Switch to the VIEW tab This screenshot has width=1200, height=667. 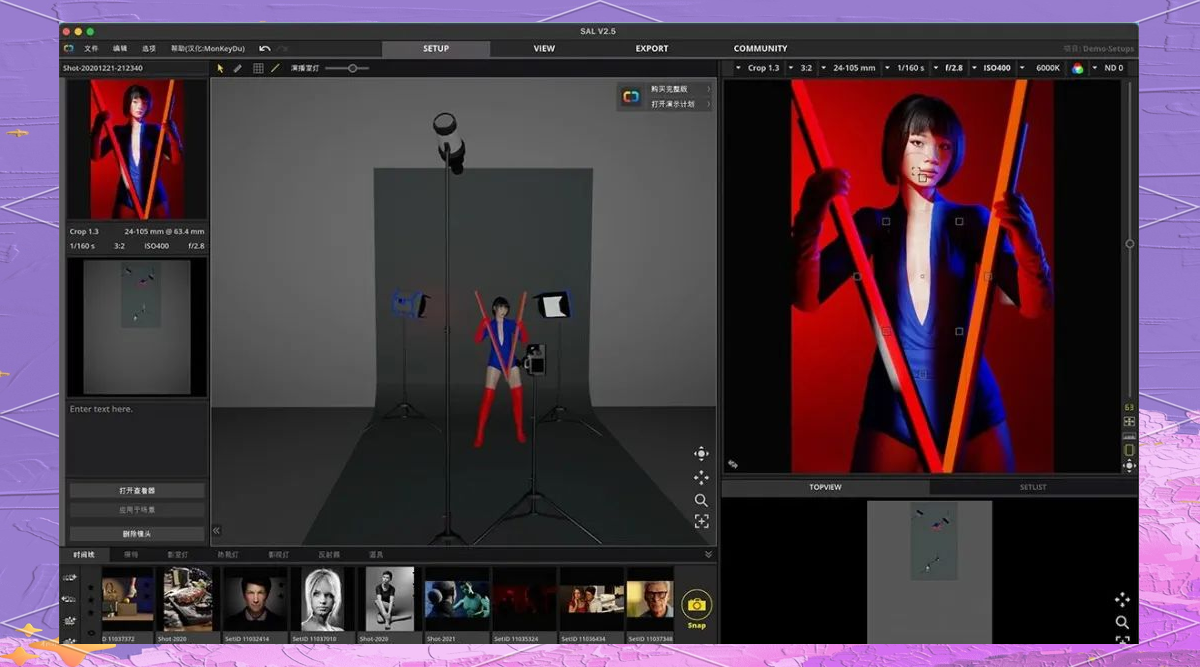pyautogui.click(x=544, y=48)
